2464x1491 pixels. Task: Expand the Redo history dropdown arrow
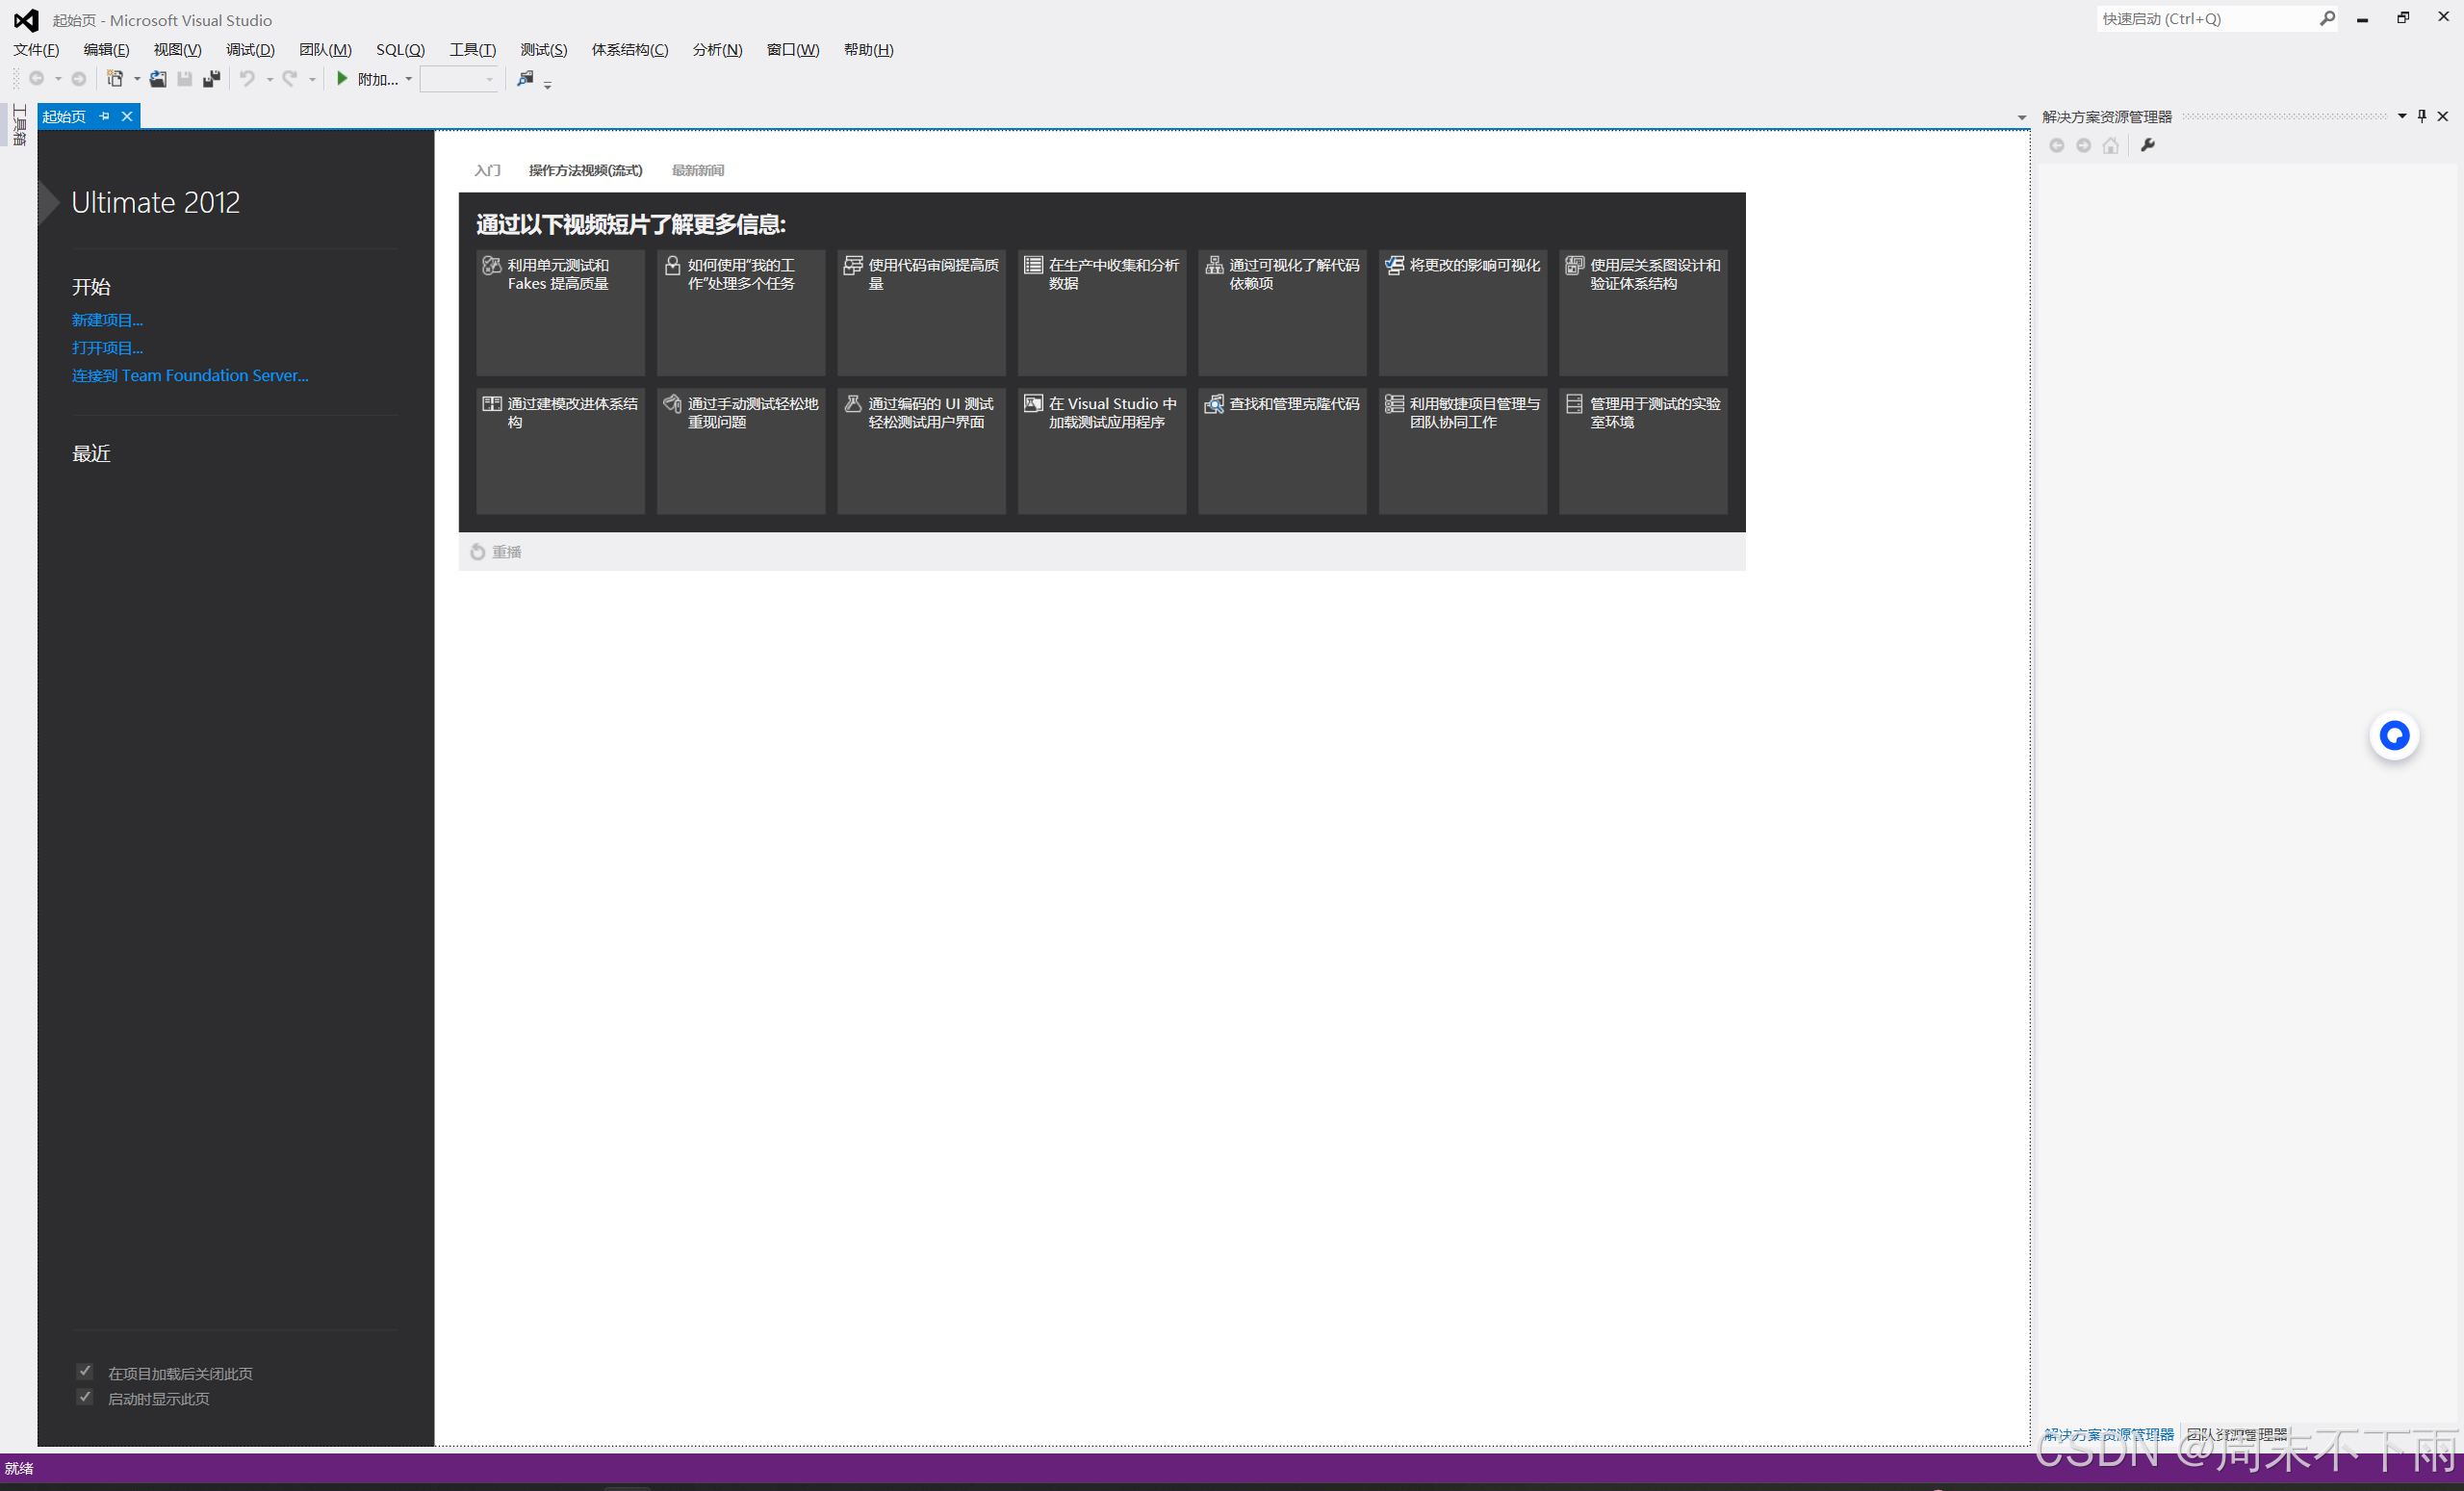click(312, 79)
